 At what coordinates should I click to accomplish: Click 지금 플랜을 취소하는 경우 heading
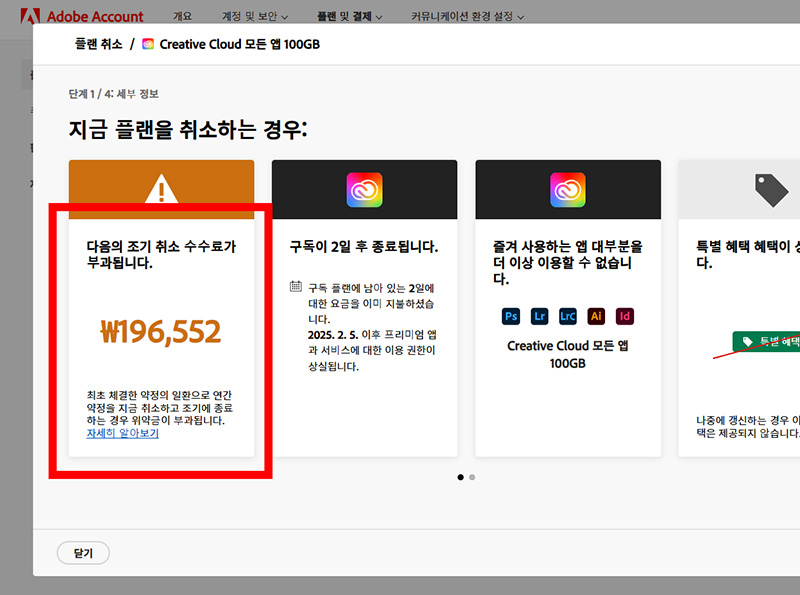coord(188,130)
